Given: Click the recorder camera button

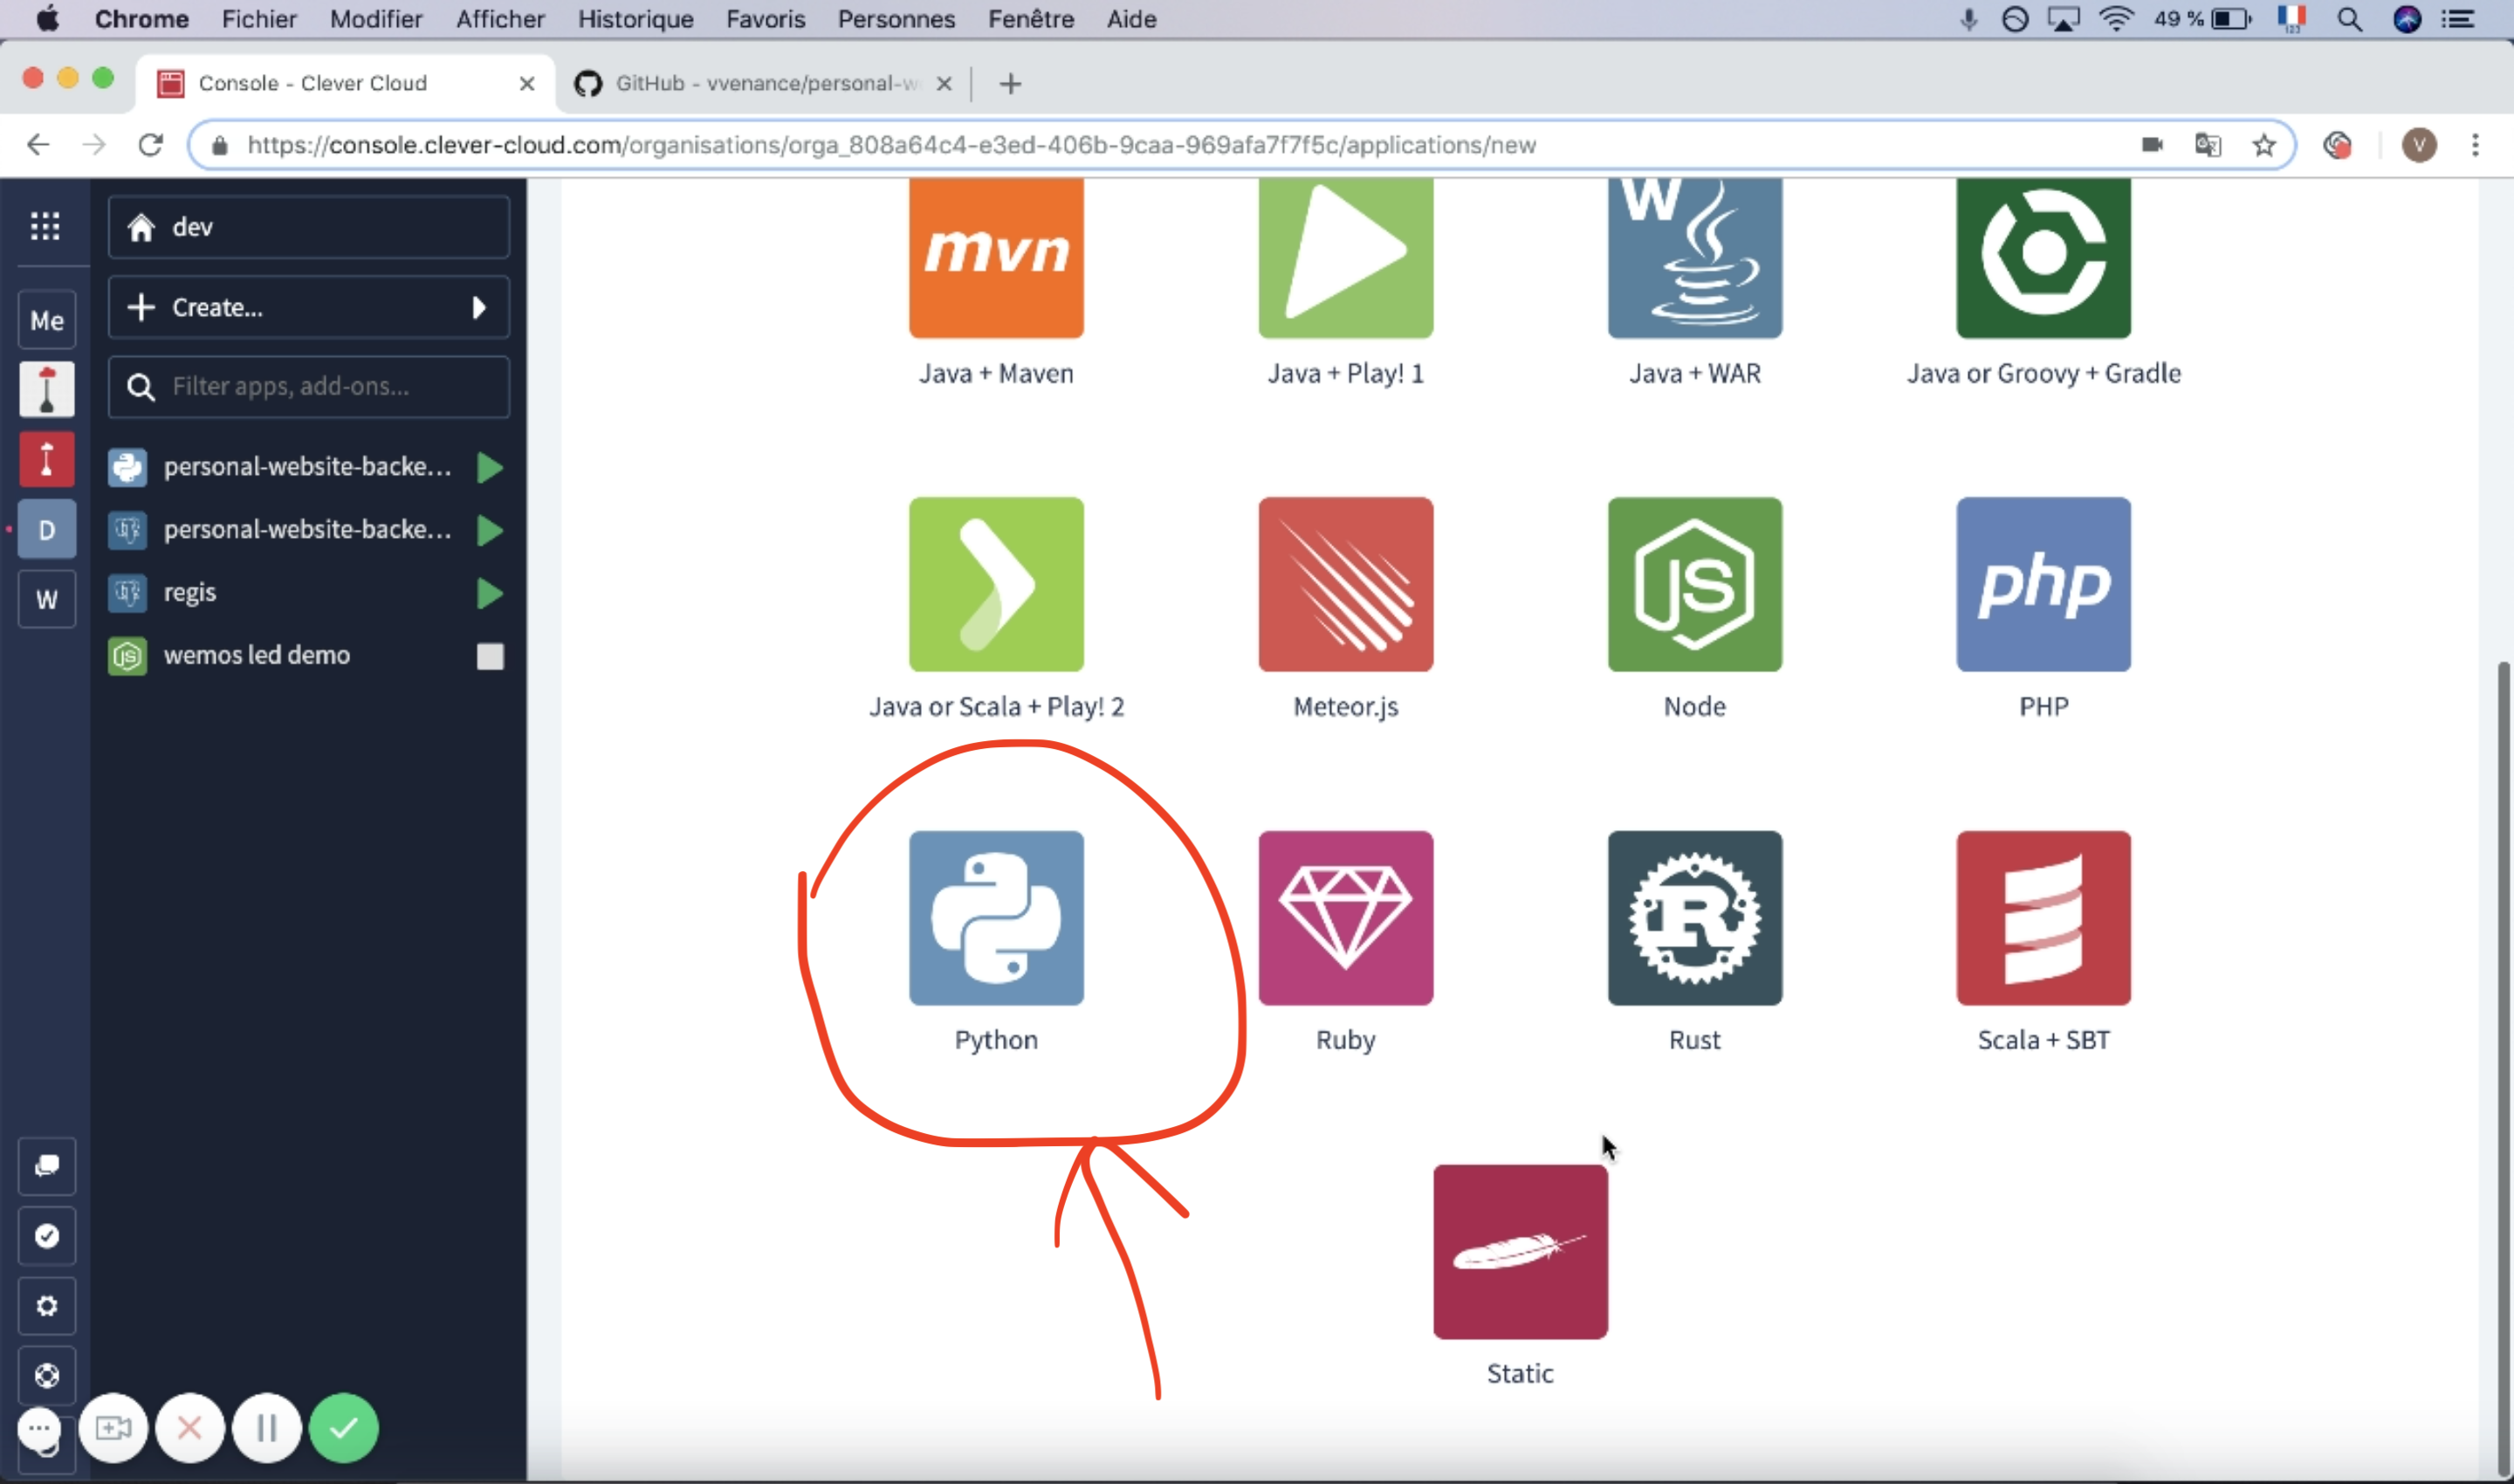Looking at the screenshot, I should pos(113,1428).
